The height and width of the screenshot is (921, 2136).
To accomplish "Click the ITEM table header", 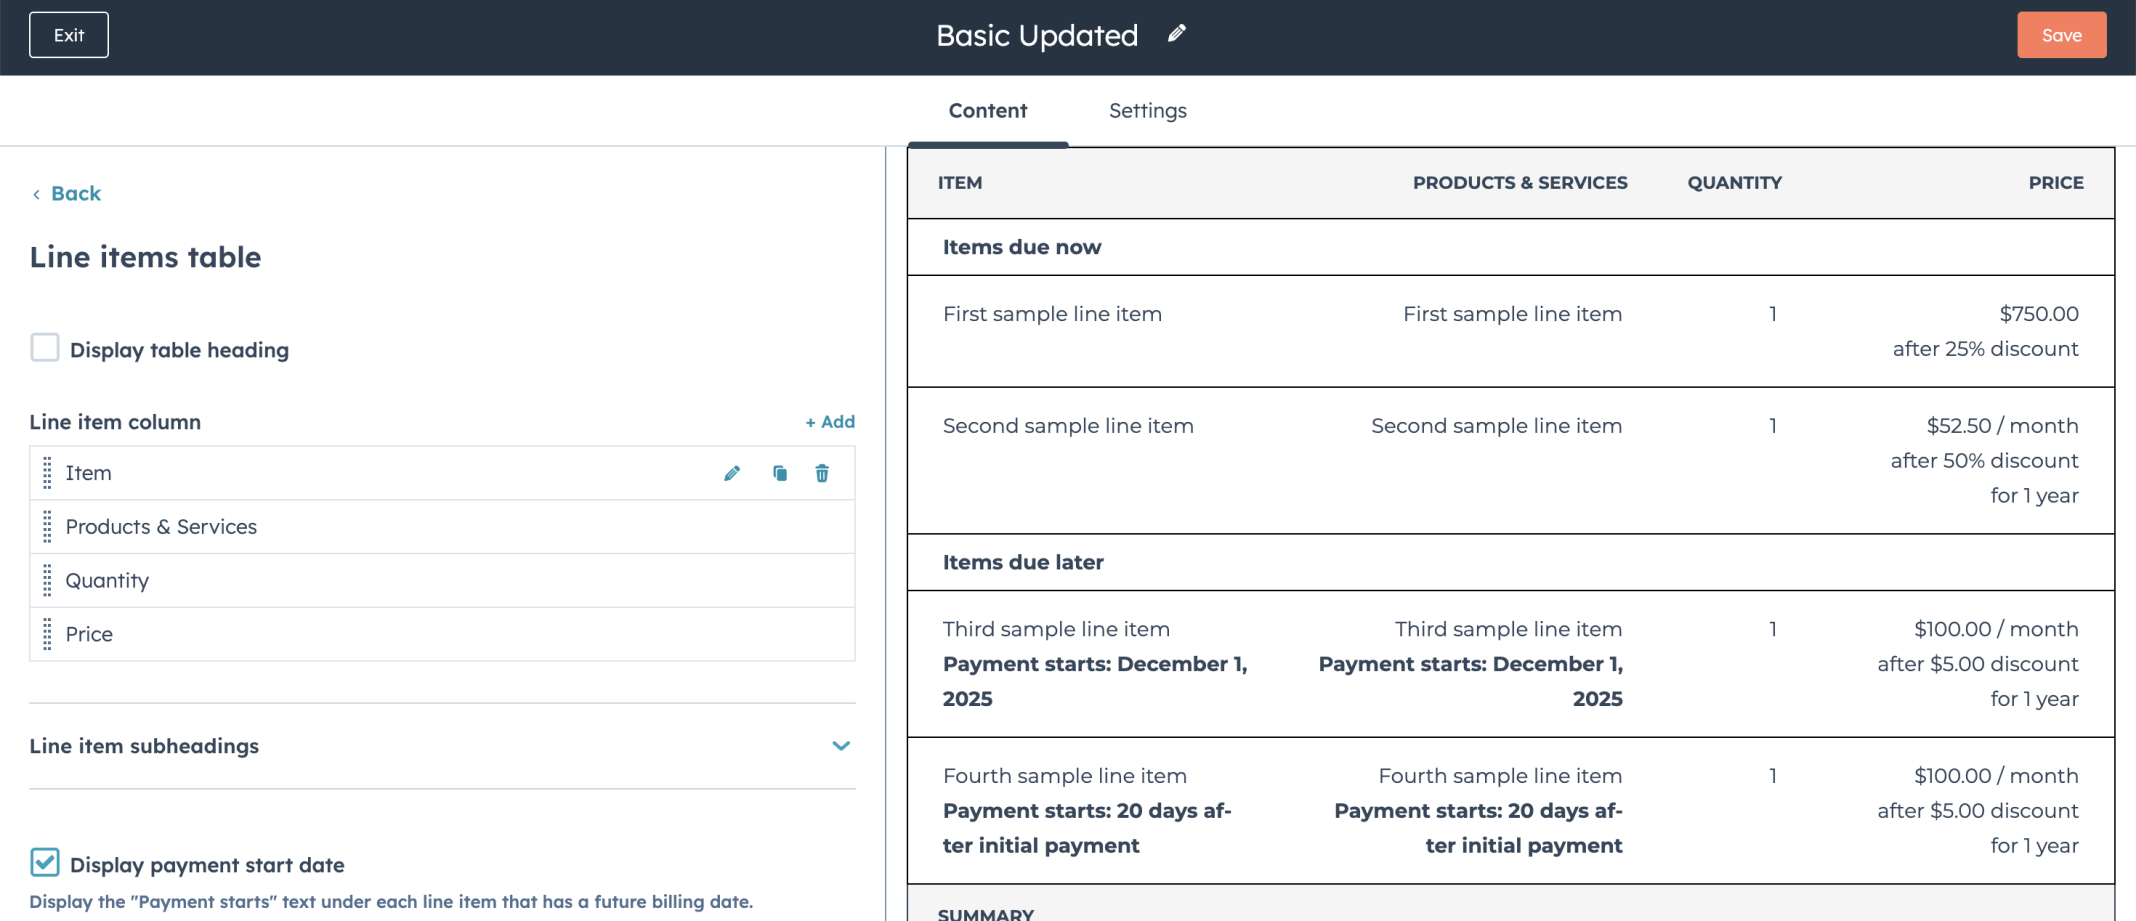I will pos(960,183).
